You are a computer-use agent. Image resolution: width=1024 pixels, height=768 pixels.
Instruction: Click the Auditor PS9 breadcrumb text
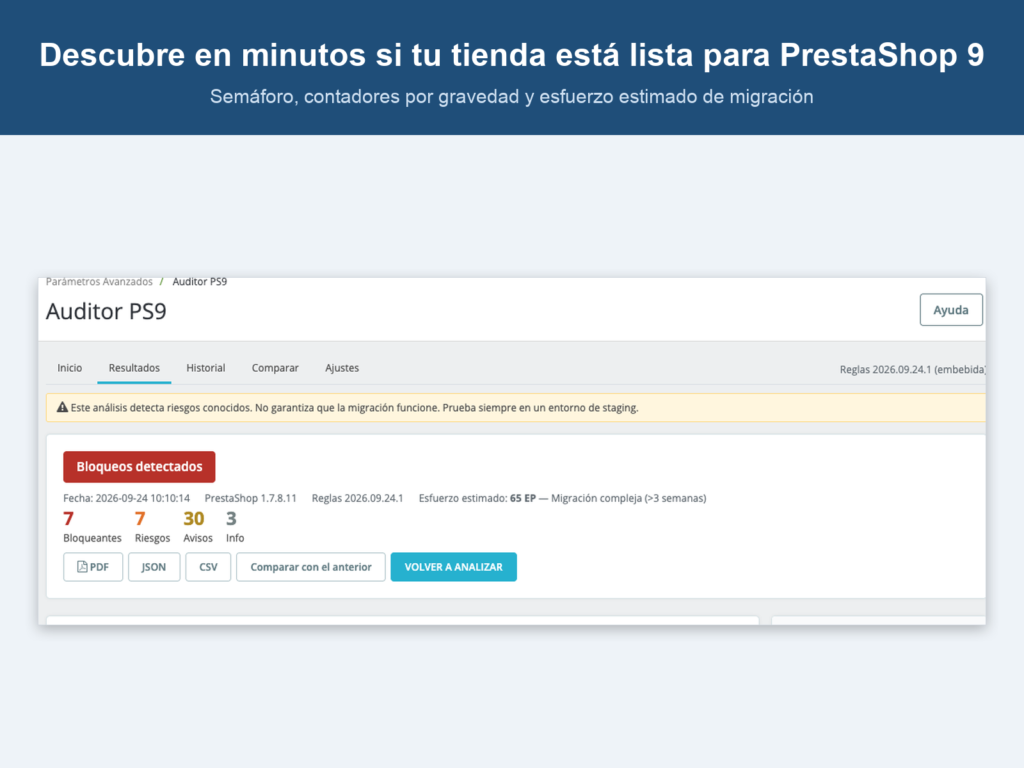pos(200,281)
